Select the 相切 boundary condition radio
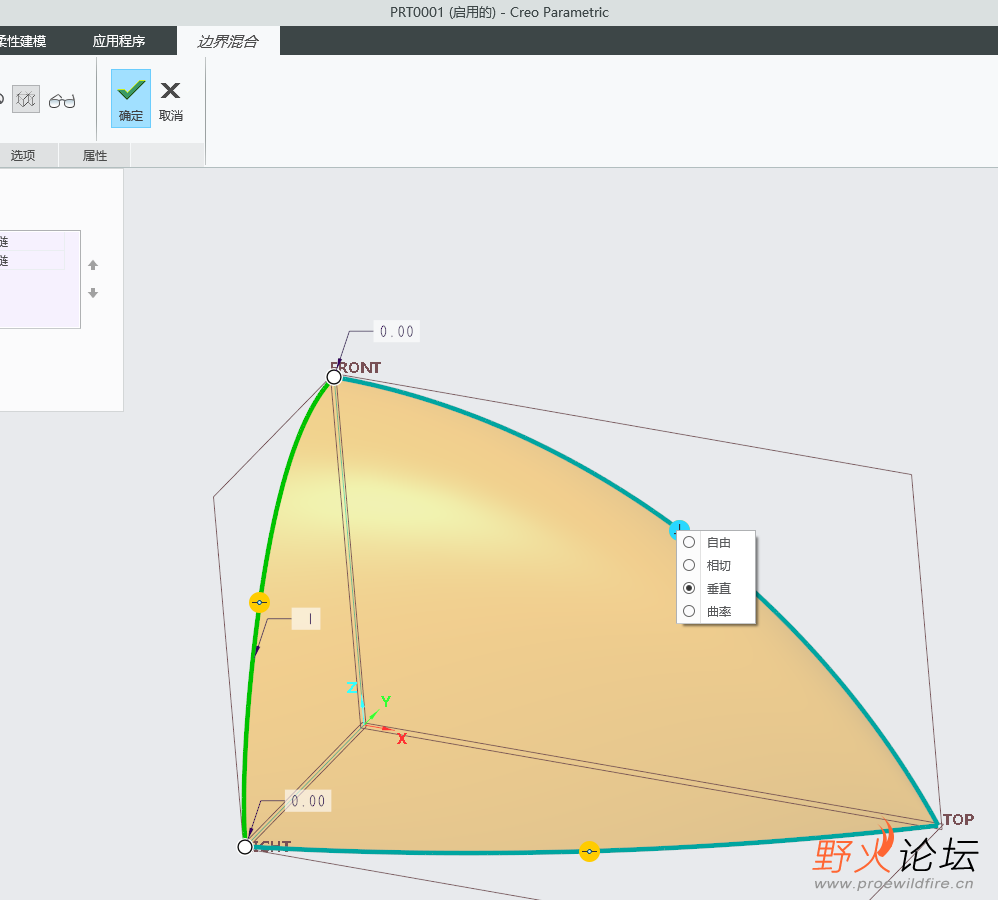This screenshot has width=998, height=900. click(689, 565)
